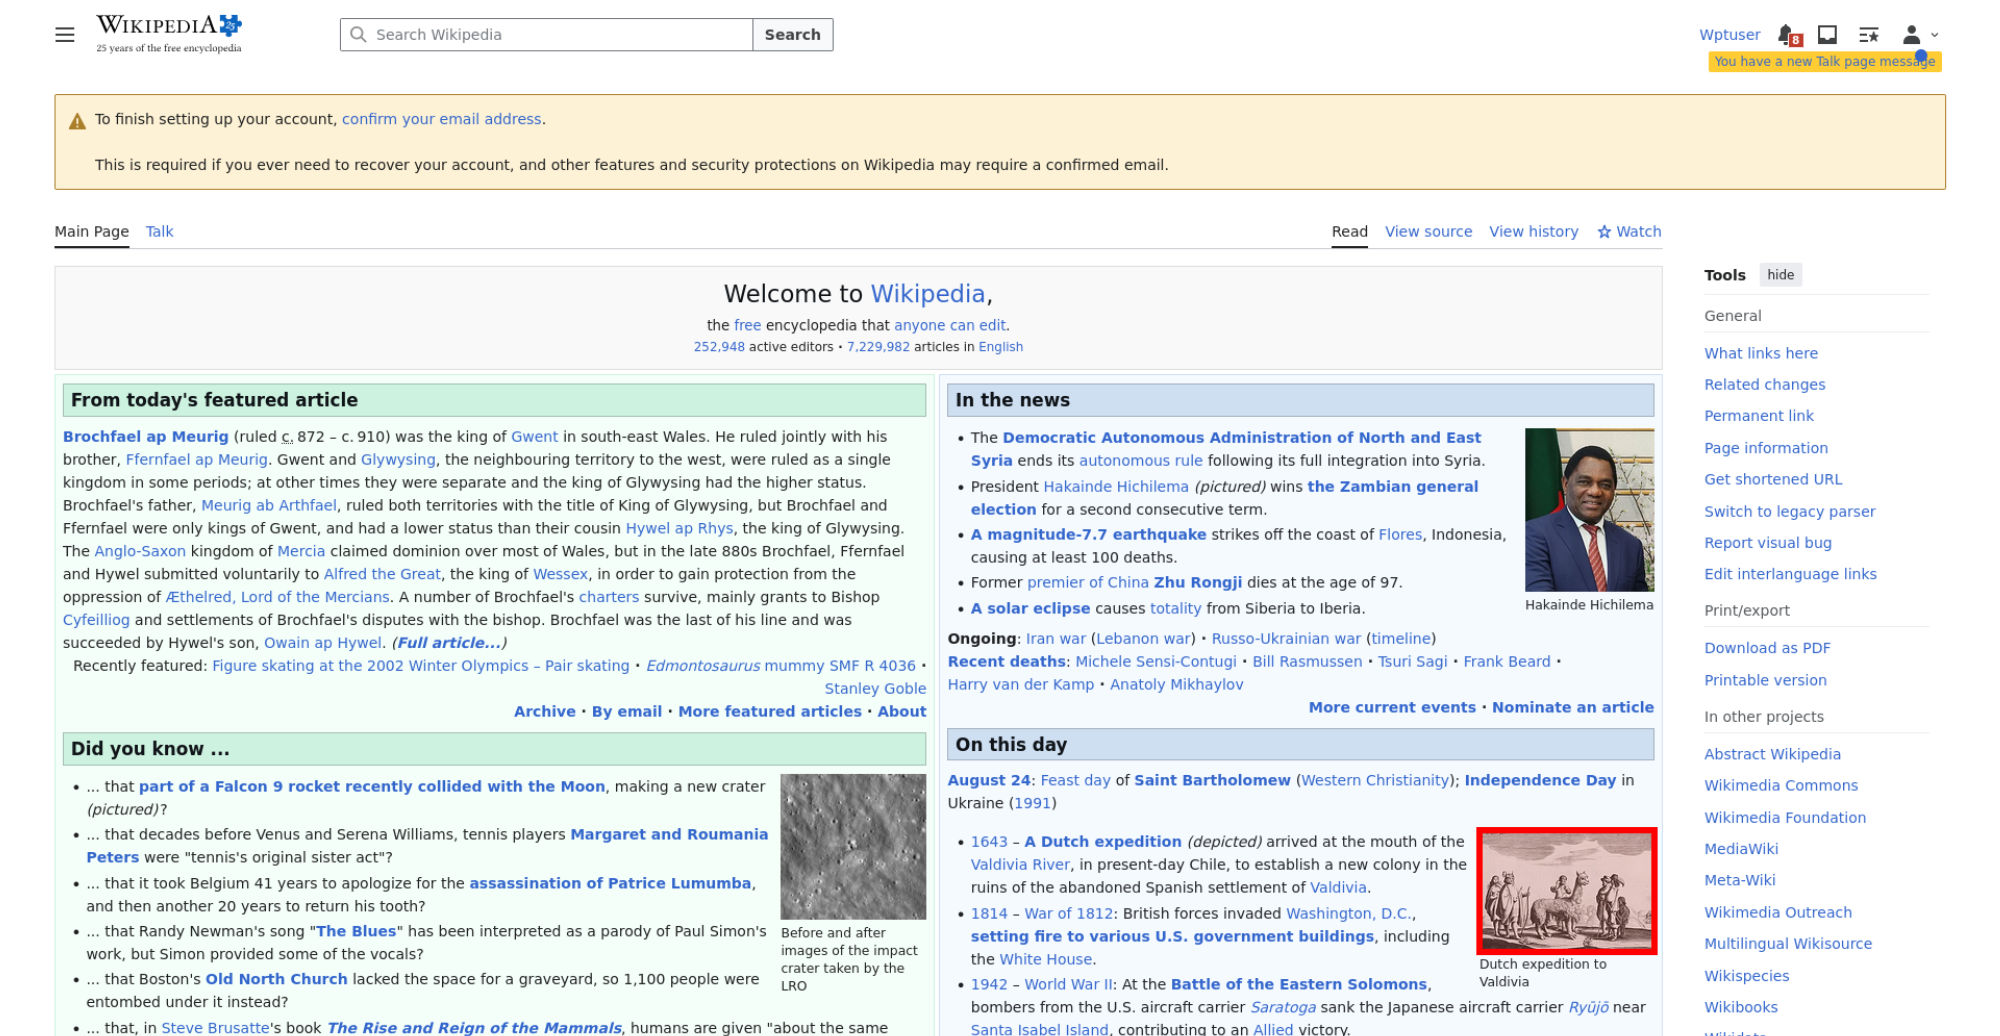Viewport: 2000px width, 1036px height.
Task: Open Edit interlanguage links
Action: click(1790, 574)
